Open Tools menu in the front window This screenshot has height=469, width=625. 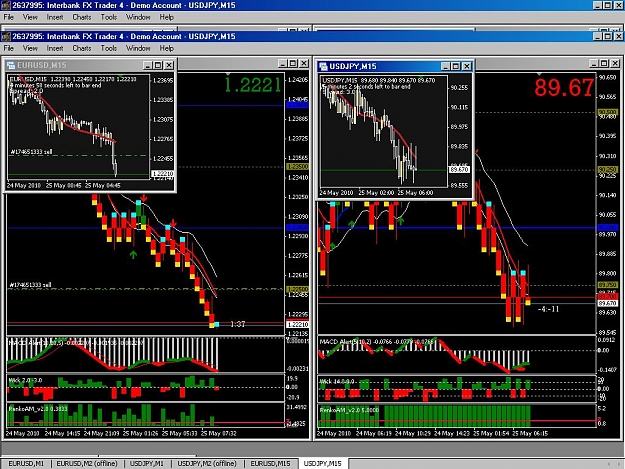tap(108, 48)
